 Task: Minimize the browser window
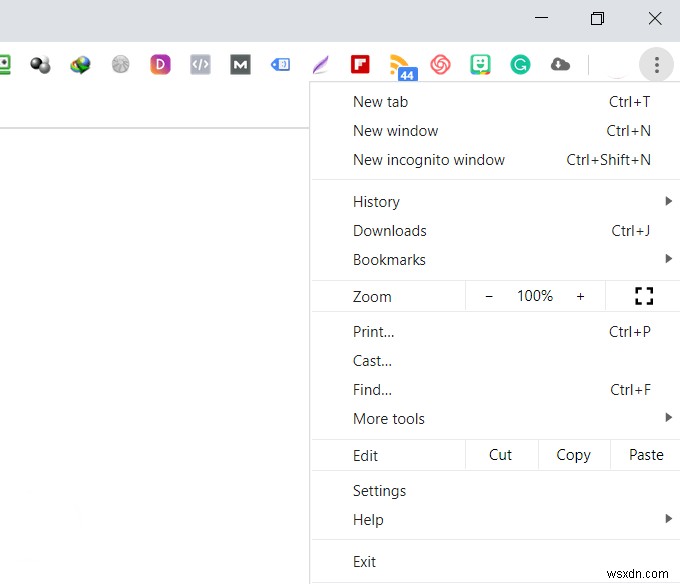click(541, 18)
